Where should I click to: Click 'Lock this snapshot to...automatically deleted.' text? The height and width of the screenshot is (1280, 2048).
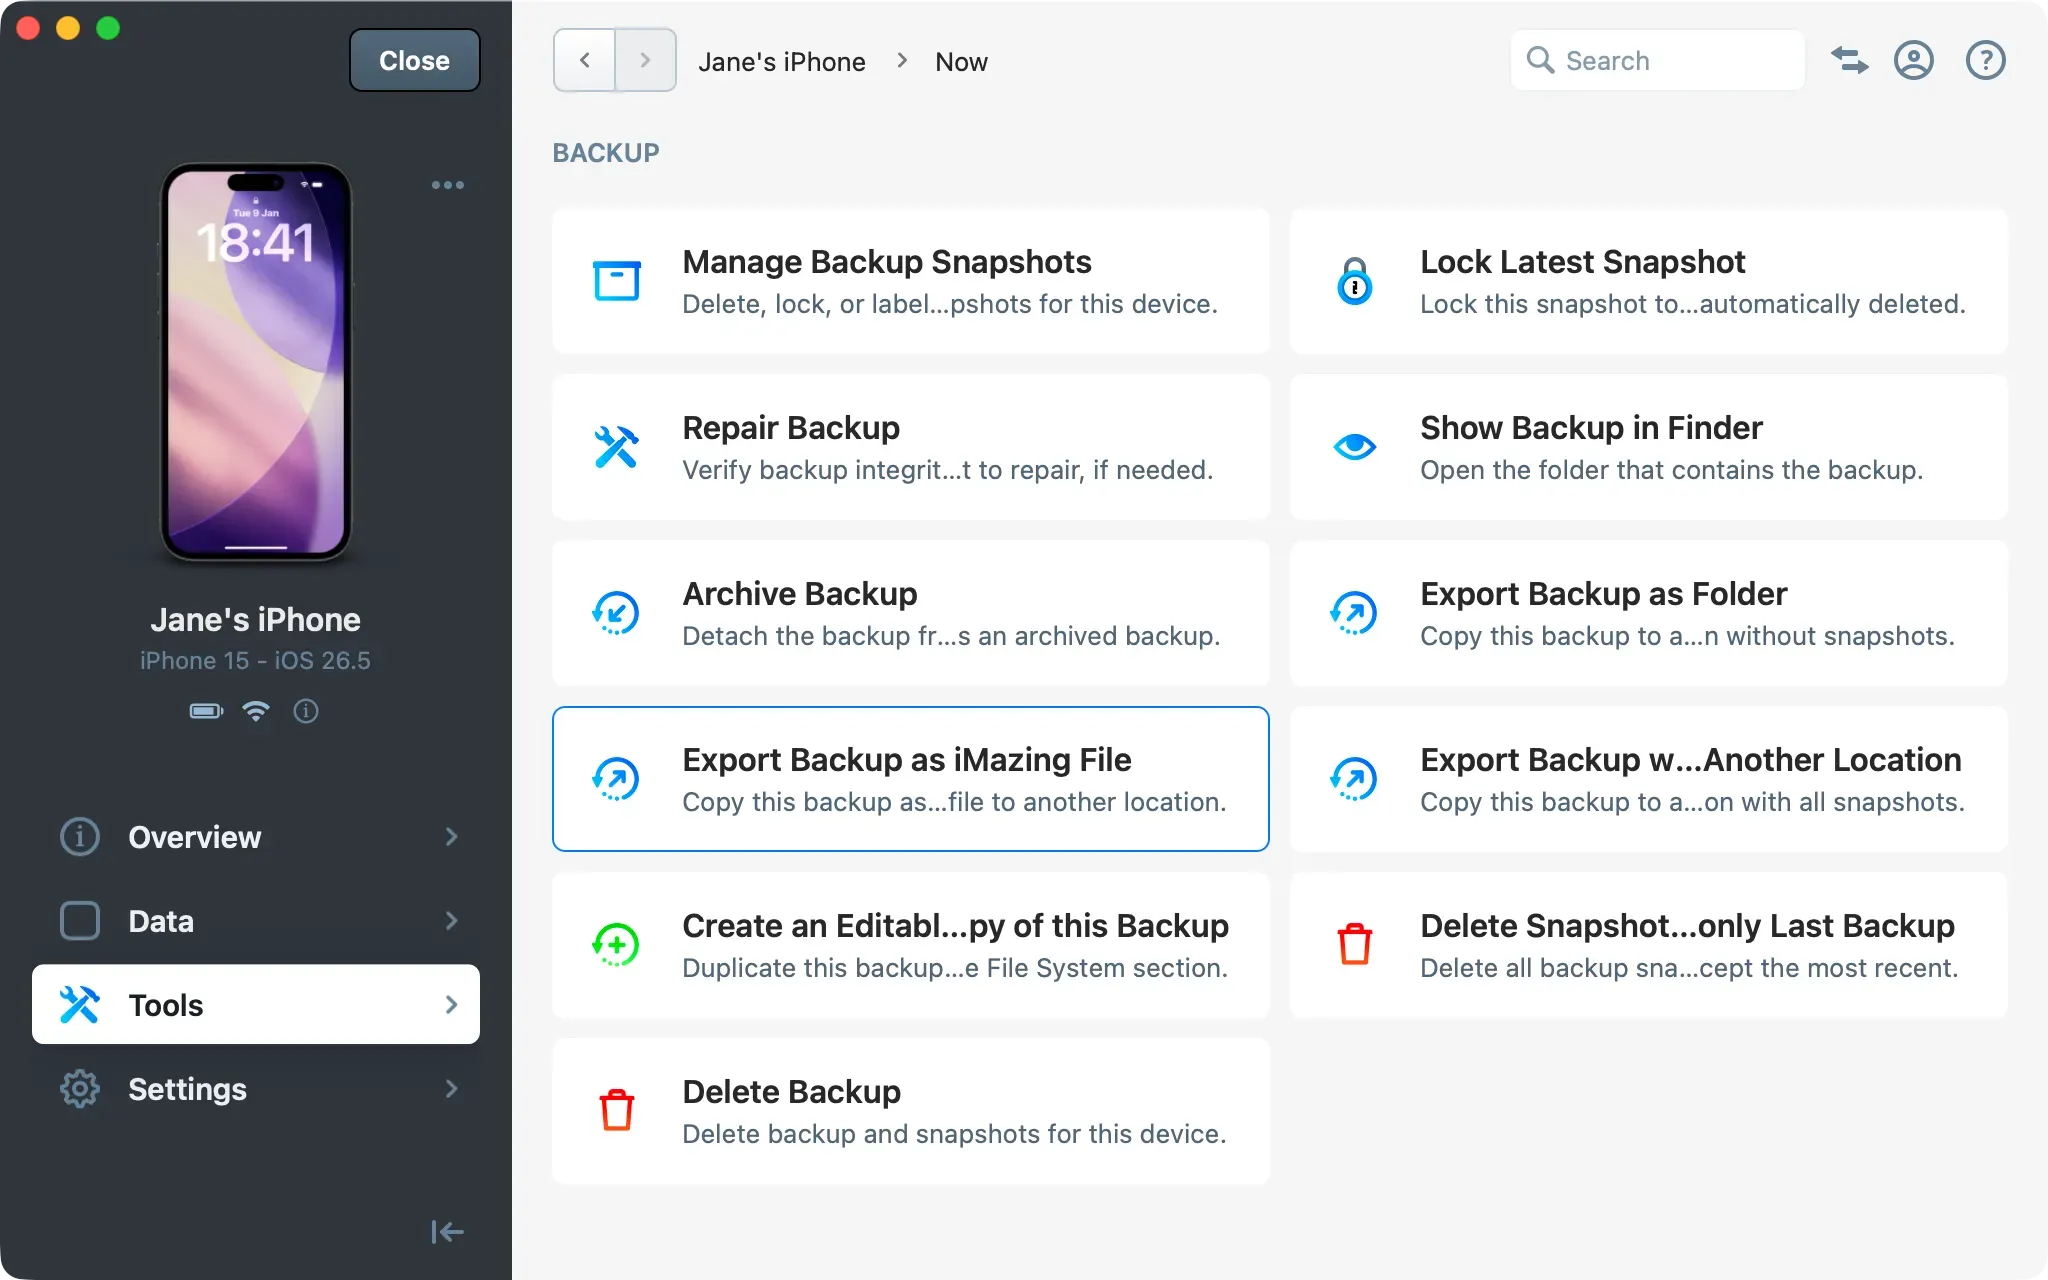(1693, 304)
